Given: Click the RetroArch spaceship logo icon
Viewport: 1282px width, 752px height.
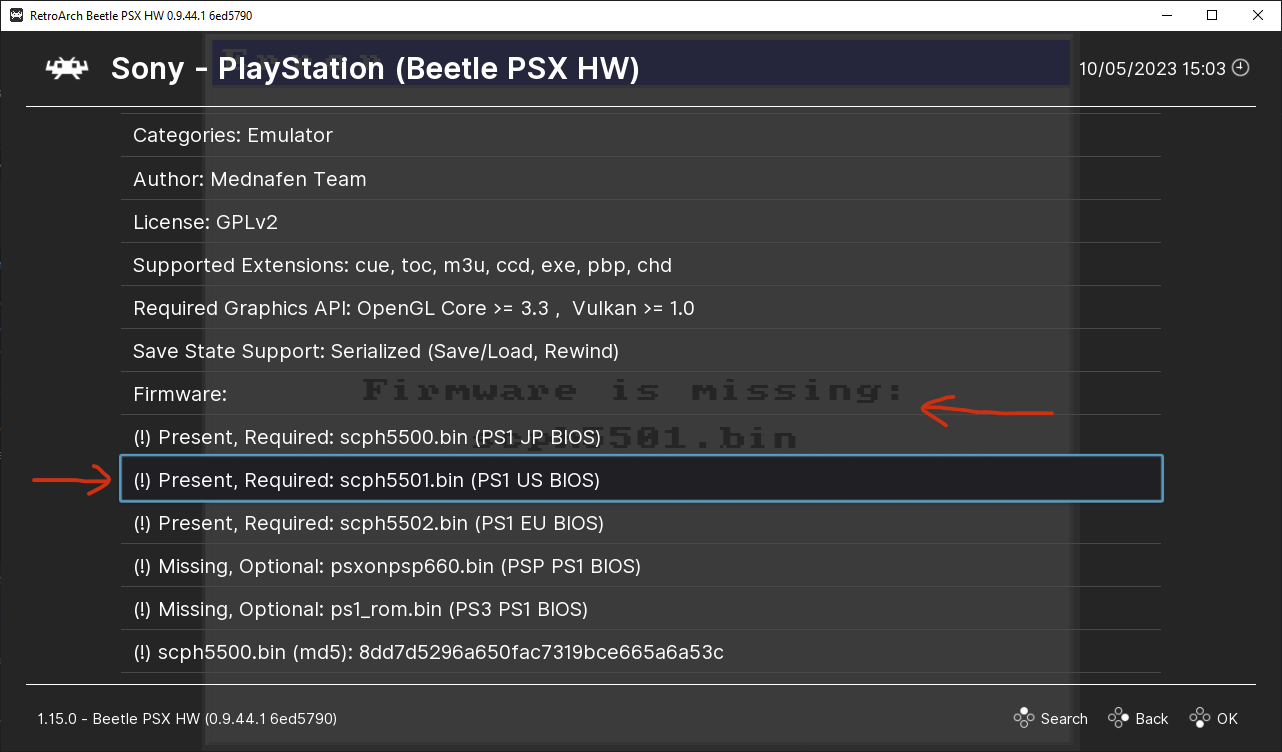Looking at the screenshot, I should tap(67, 68).
